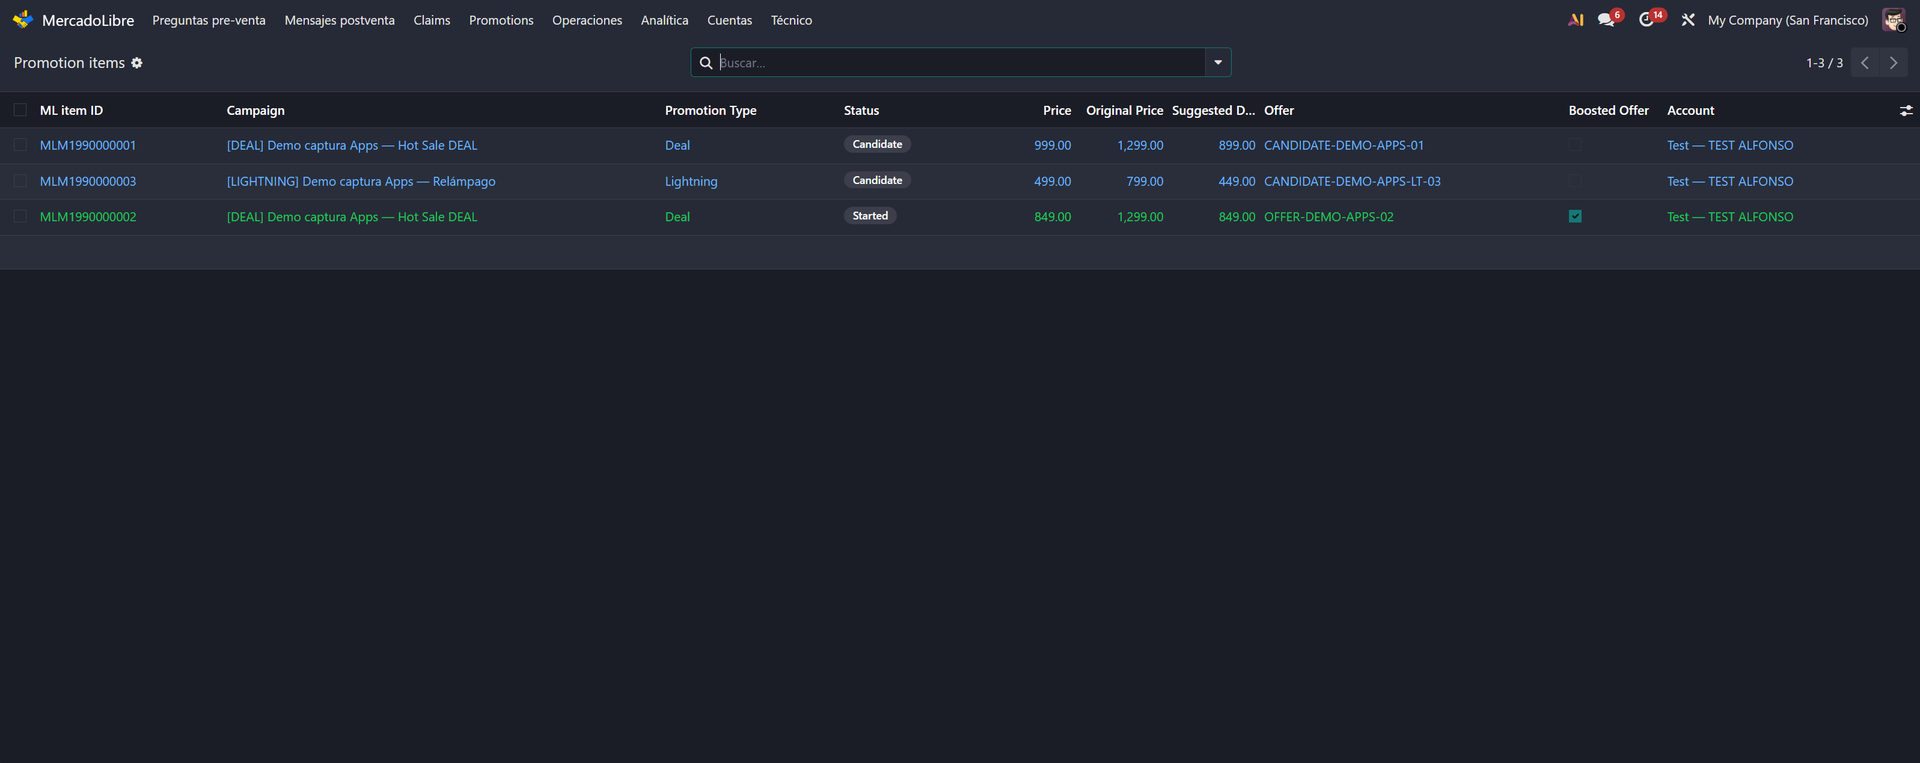
Task: Click the Promotion items breadcrumb title
Action: (x=69, y=63)
